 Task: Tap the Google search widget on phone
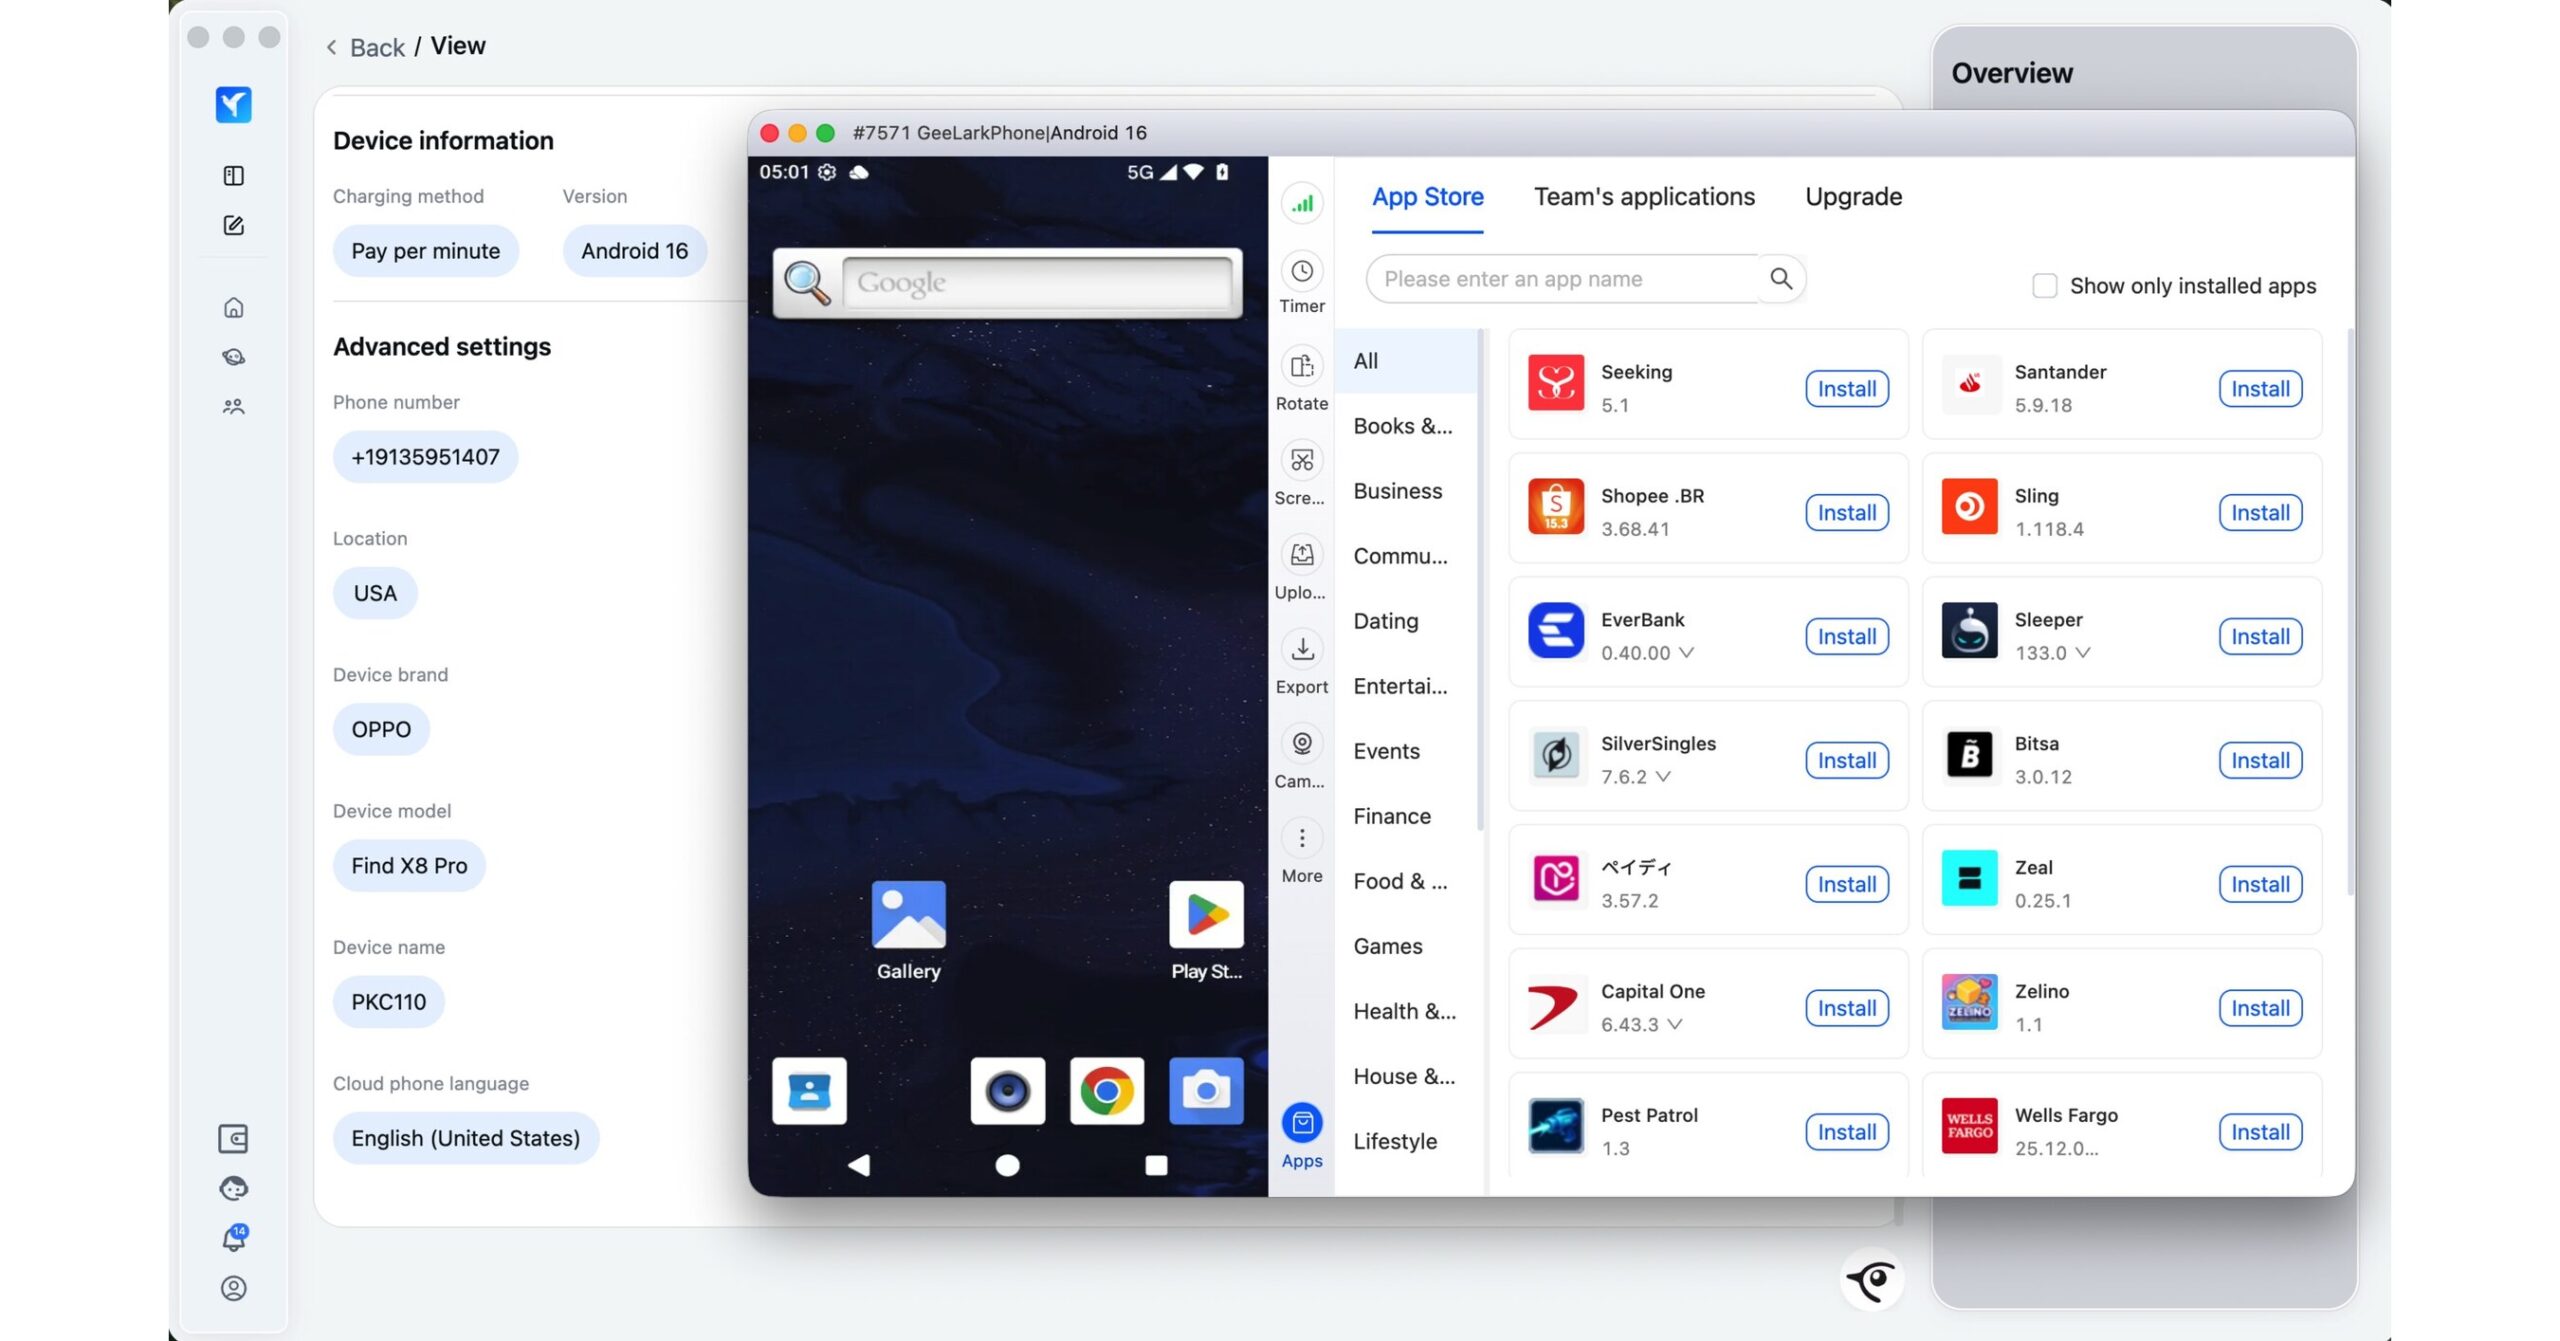tap(1007, 283)
